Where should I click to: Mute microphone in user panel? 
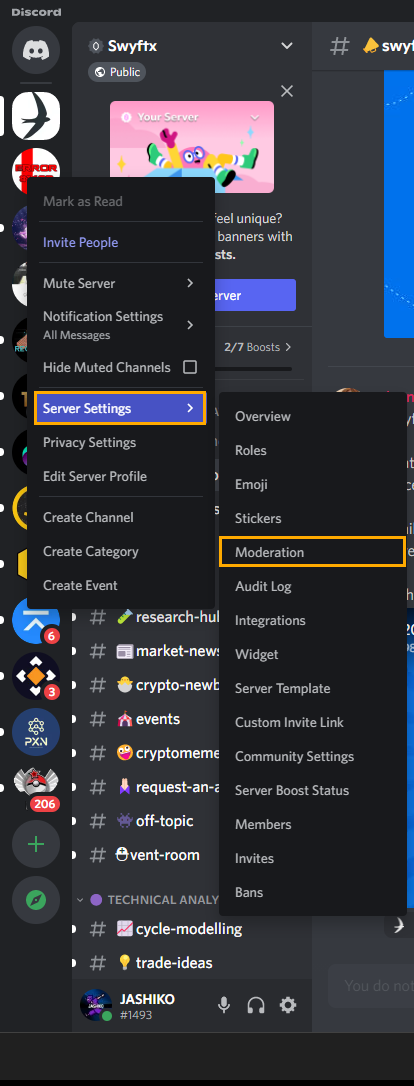[x=224, y=1005]
